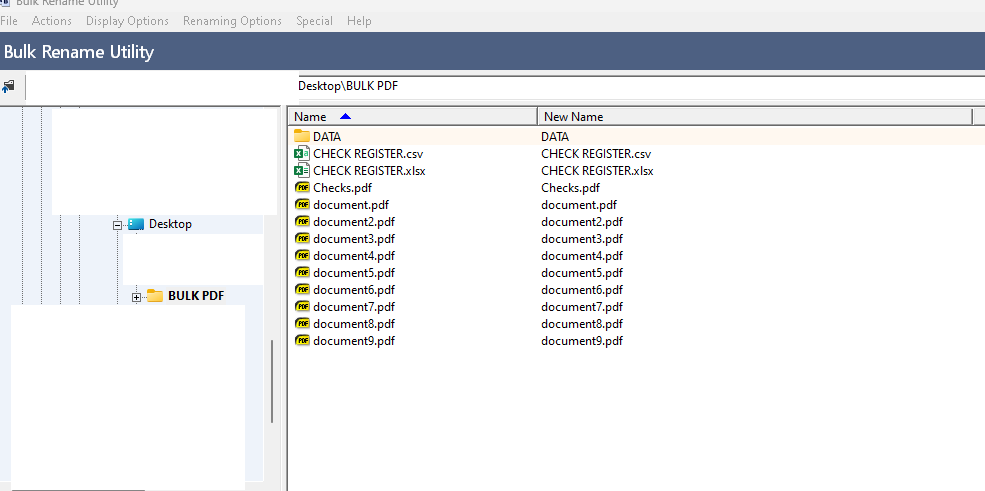Viewport: 985px width, 491px height.
Task: Expand the BULK PDF tree node
Action: [136, 297]
